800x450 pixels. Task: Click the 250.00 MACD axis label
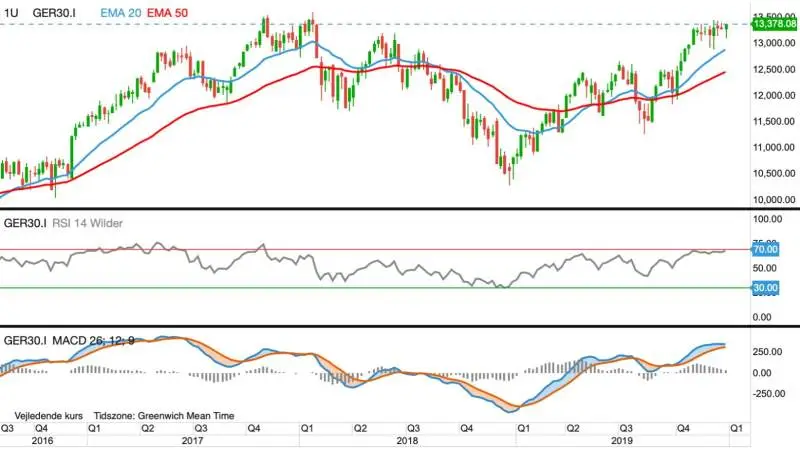click(767, 352)
